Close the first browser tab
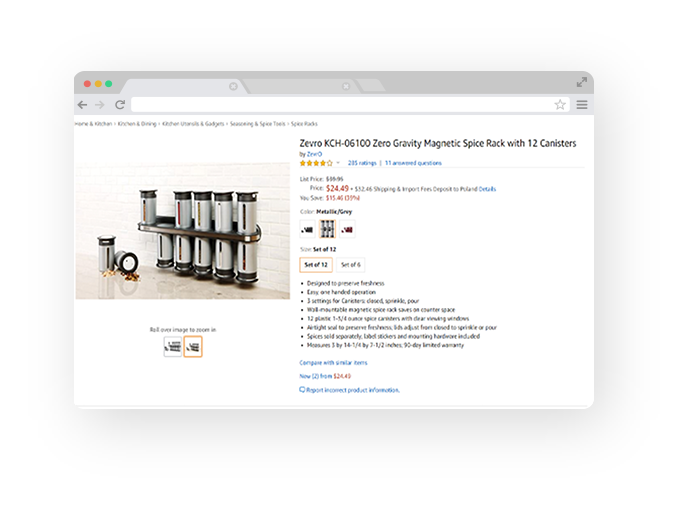Viewport: 688px width, 506px height. (233, 86)
